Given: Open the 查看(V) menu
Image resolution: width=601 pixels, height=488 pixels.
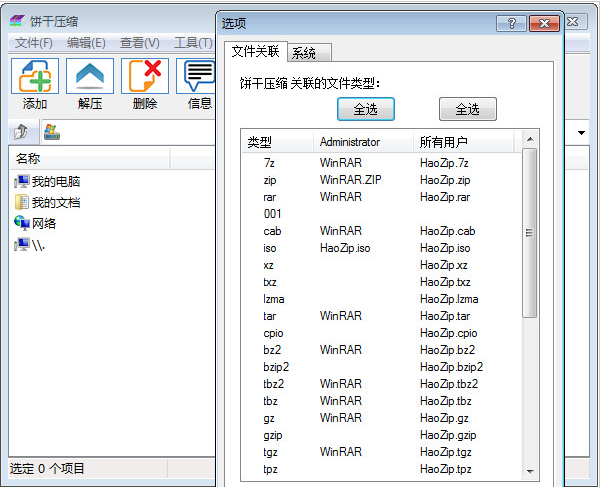Looking at the screenshot, I should (139, 42).
